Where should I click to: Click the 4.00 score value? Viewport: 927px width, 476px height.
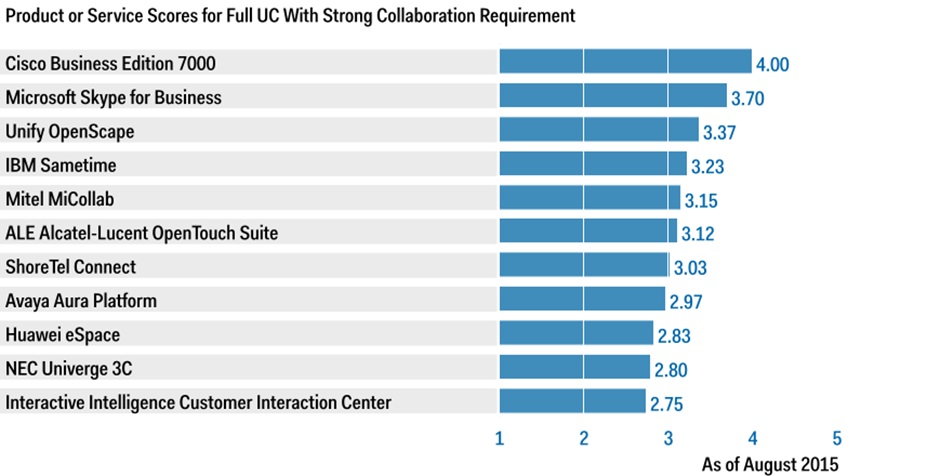coord(773,65)
